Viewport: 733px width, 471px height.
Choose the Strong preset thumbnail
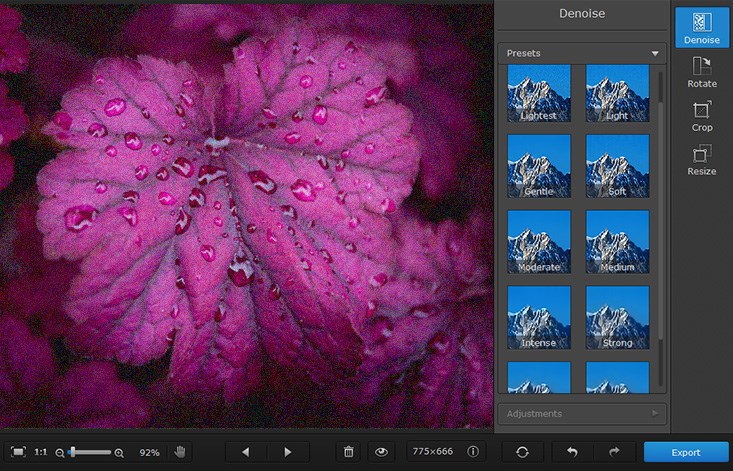click(617, 317)
